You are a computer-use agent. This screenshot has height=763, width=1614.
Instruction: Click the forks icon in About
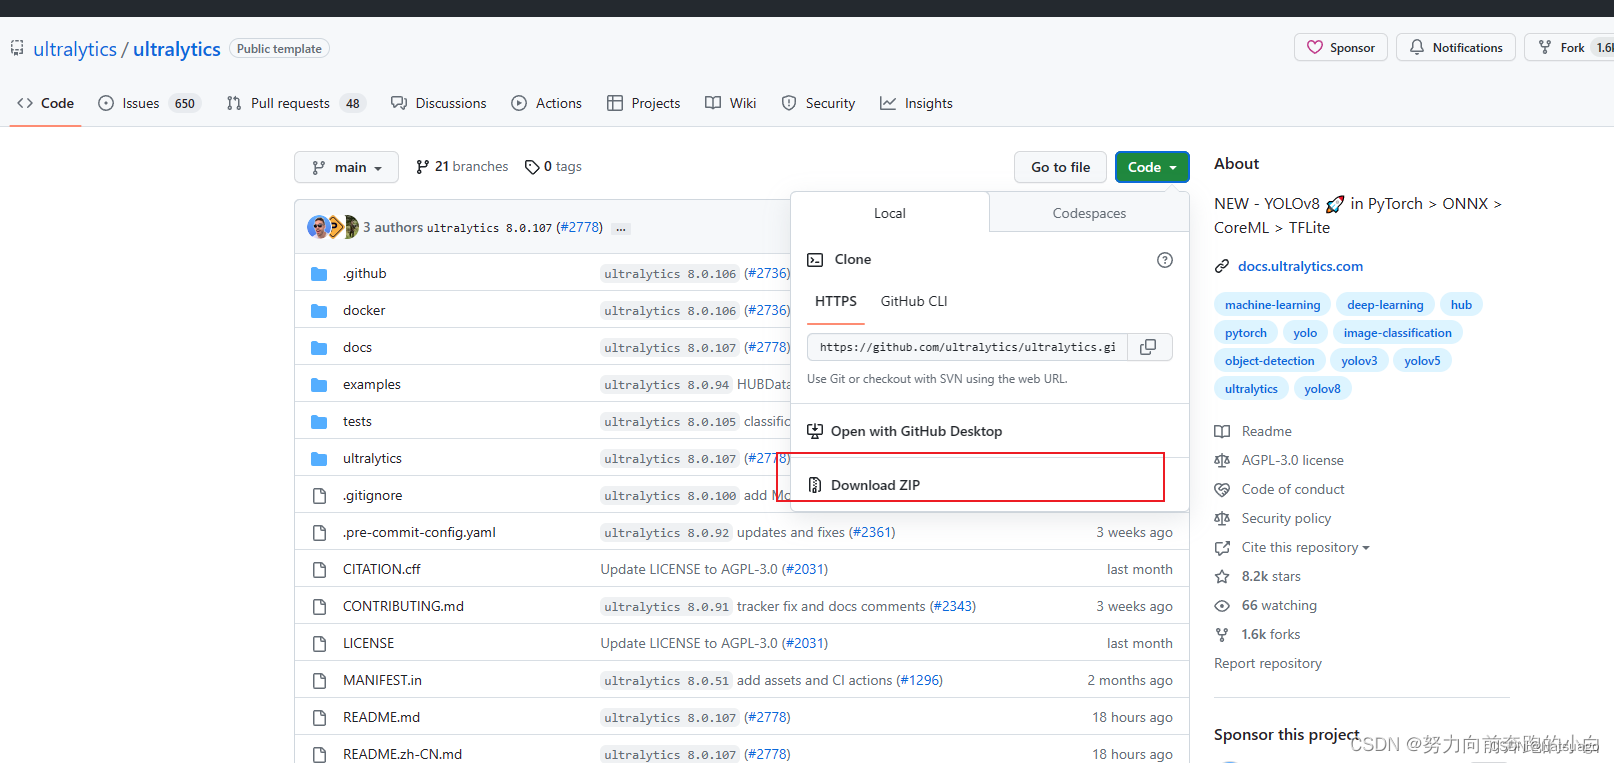[1222, 634]
